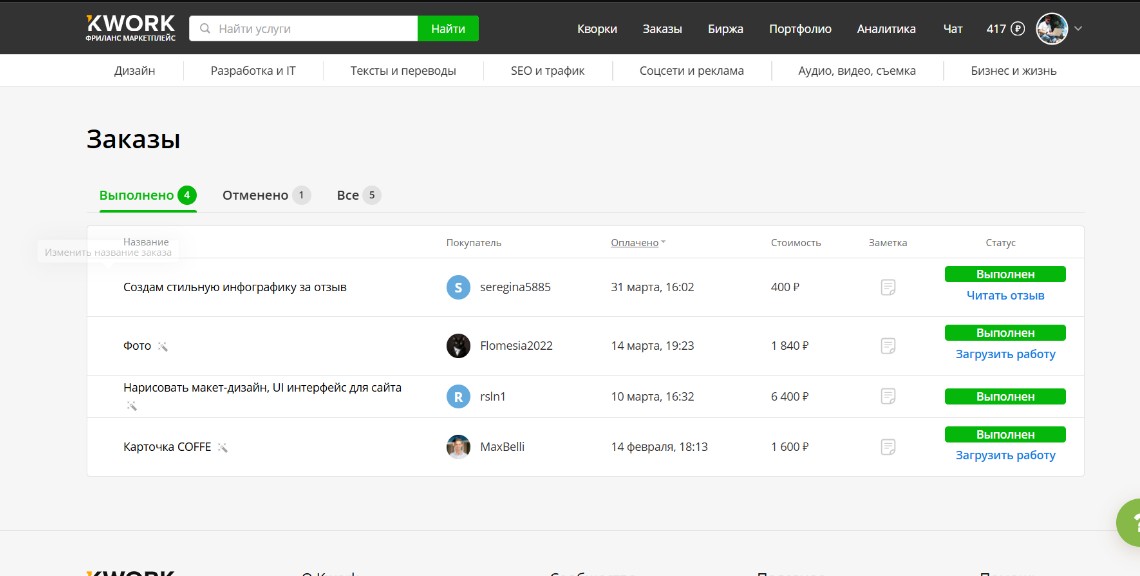Screen dimensions: 1140x576
Task: Click the Kwork logo in the header
Action: tap(130, 28)
